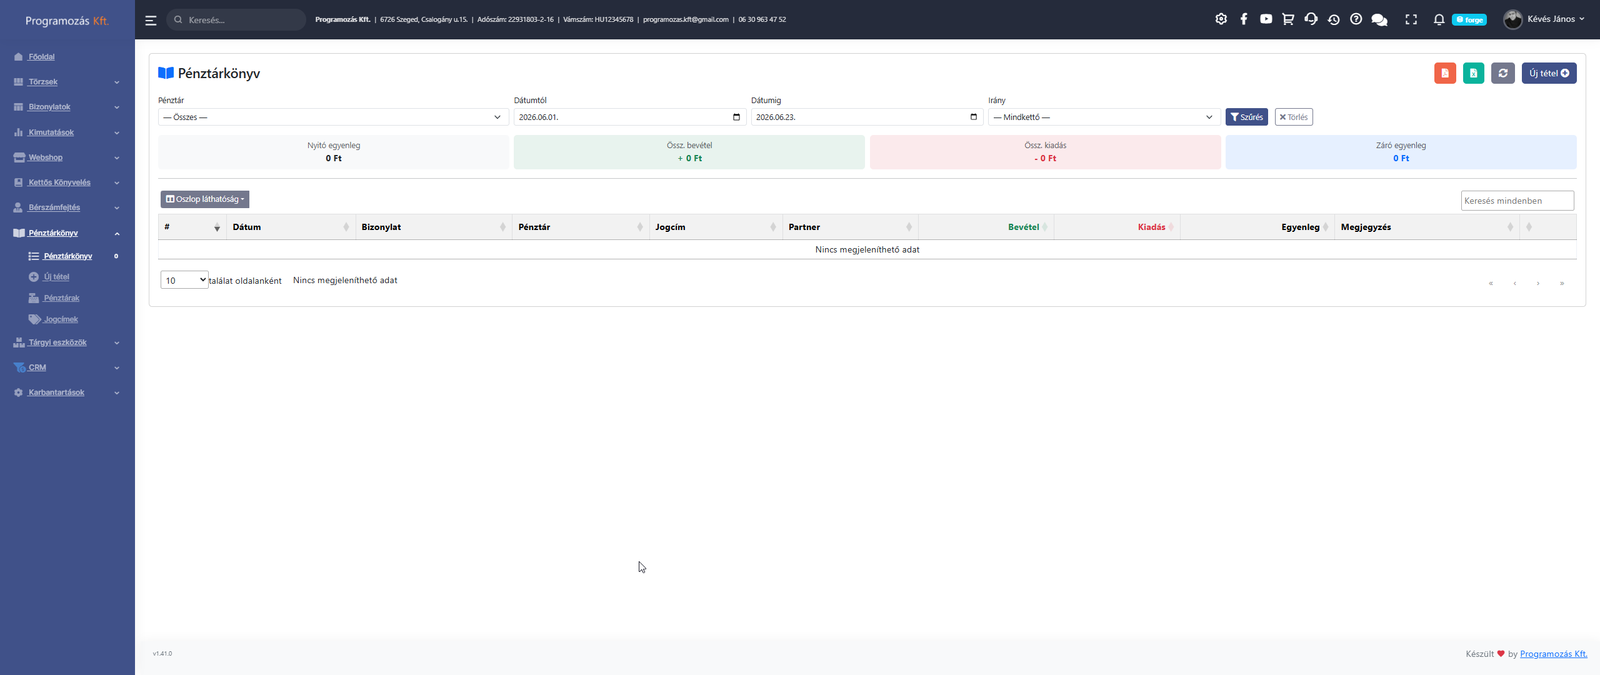Open the Dátumtól calendar picker icon
1600x675 pixels.
[x=737, y=117]
